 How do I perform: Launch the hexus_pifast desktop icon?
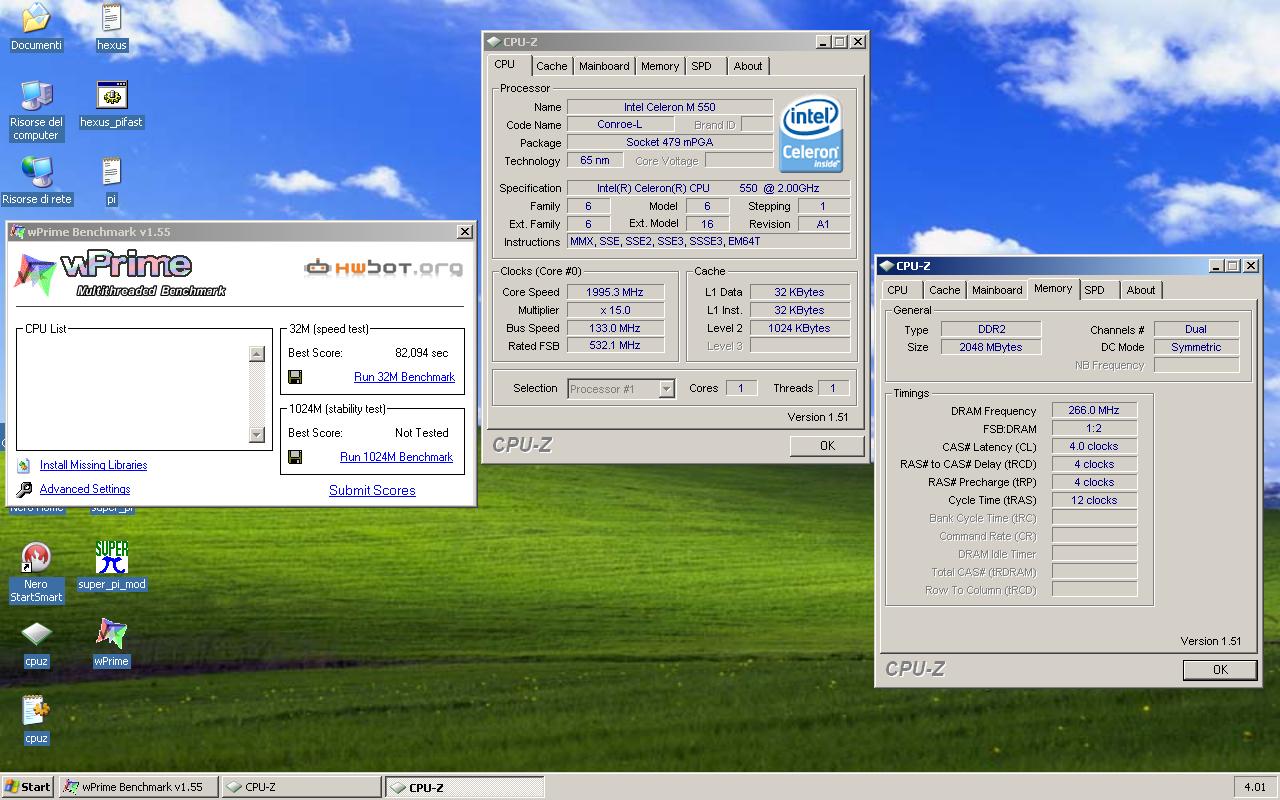click(111, 95)
